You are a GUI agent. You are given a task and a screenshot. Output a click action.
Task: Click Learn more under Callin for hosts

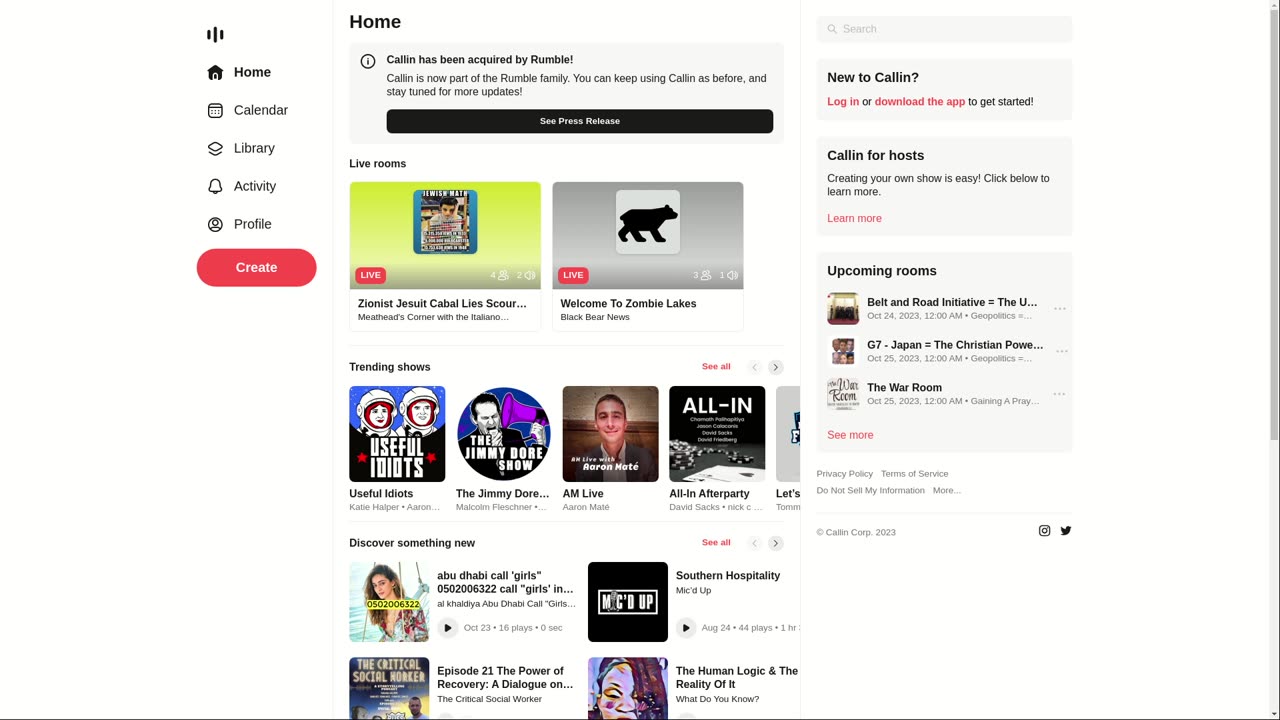click(x=854, y=218)
